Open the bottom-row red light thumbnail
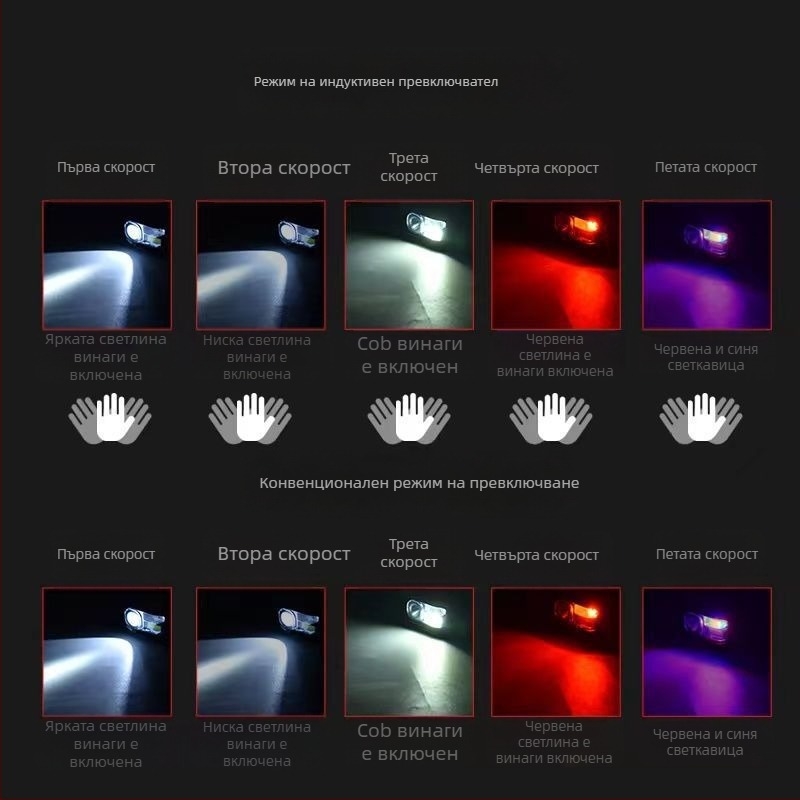Screen dimensions: 800x800 pyautogui.click(x=556, y=652)
